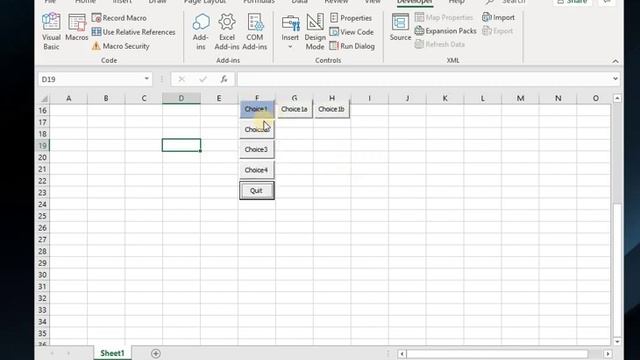This screenshot has width=640, height=360.
Task: Add a new sheet
Action: click(156, 353)
